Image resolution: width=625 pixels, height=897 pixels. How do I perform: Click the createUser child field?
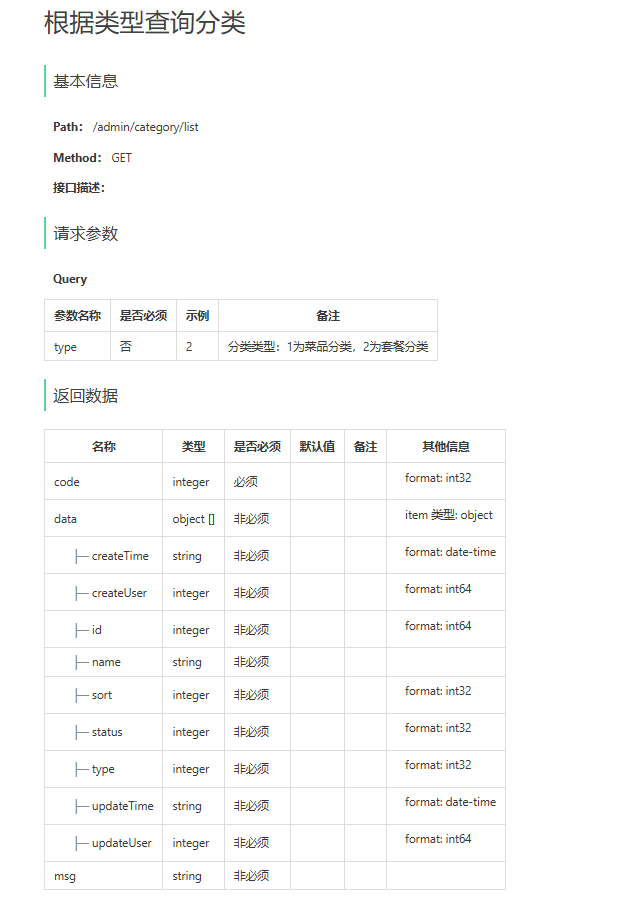[x=119, y=592]
